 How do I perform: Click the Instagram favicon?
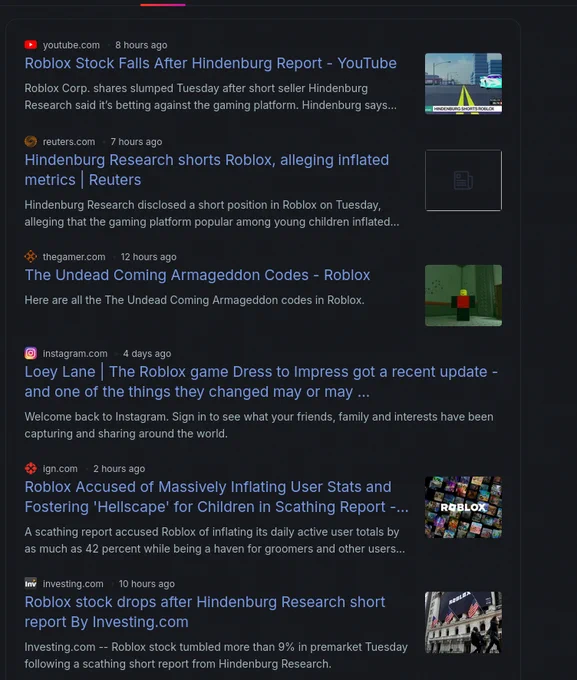pyautogui.click(x=30, y=353)
